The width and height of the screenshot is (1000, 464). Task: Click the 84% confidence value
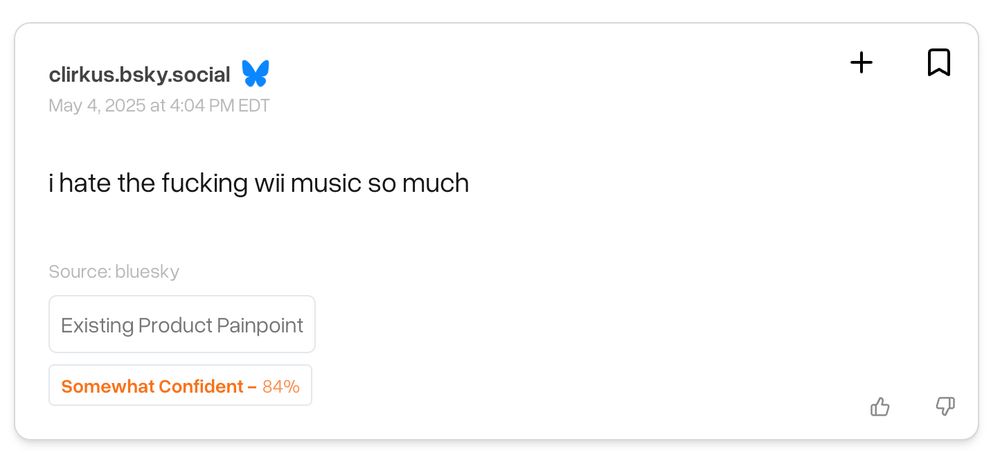[281, 386]
